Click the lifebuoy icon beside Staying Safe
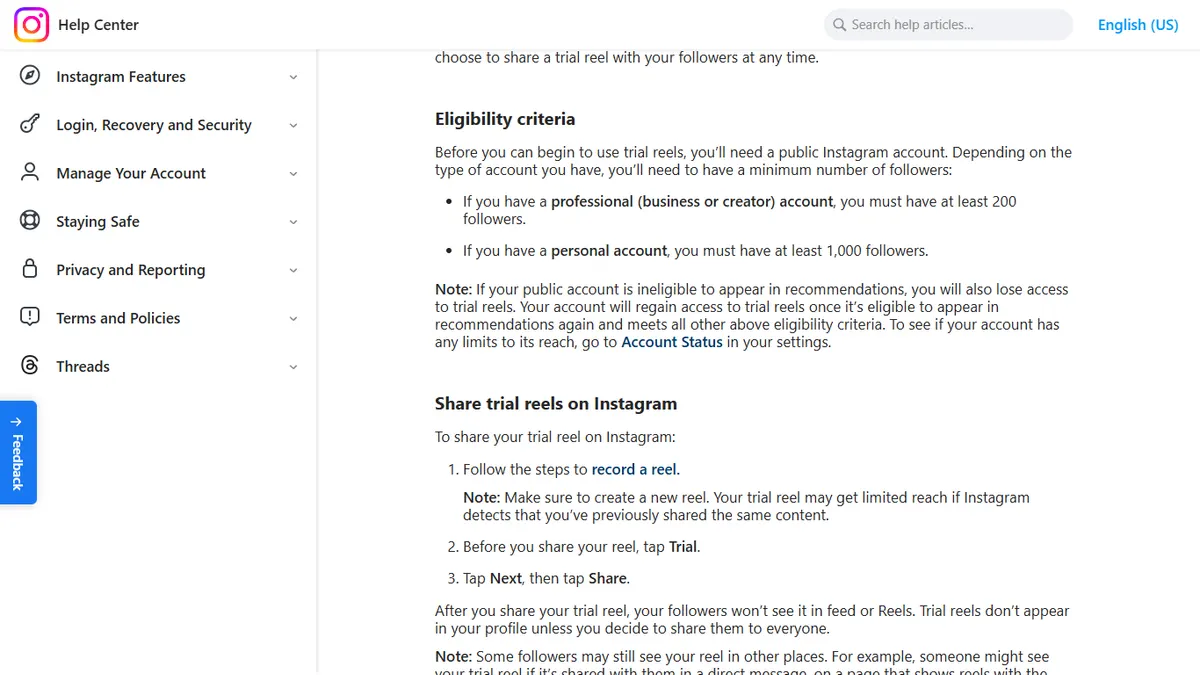1200x675 pixels. click(30, 221)
